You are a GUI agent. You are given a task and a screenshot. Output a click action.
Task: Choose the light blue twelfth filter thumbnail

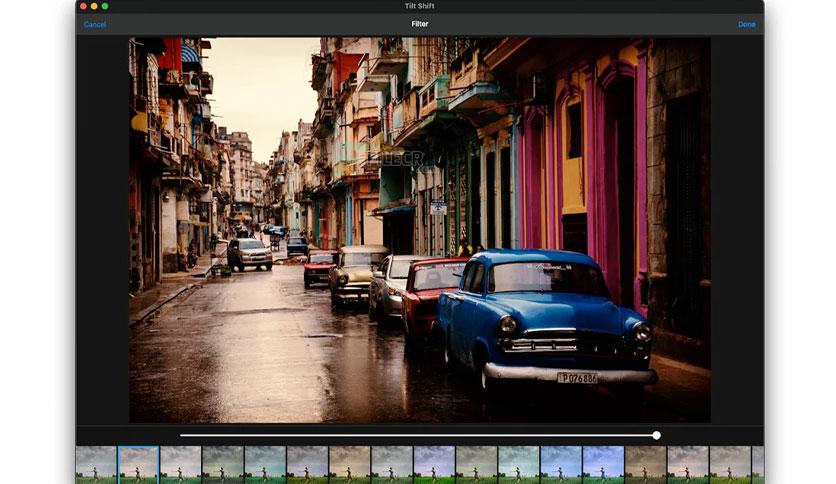561,465
